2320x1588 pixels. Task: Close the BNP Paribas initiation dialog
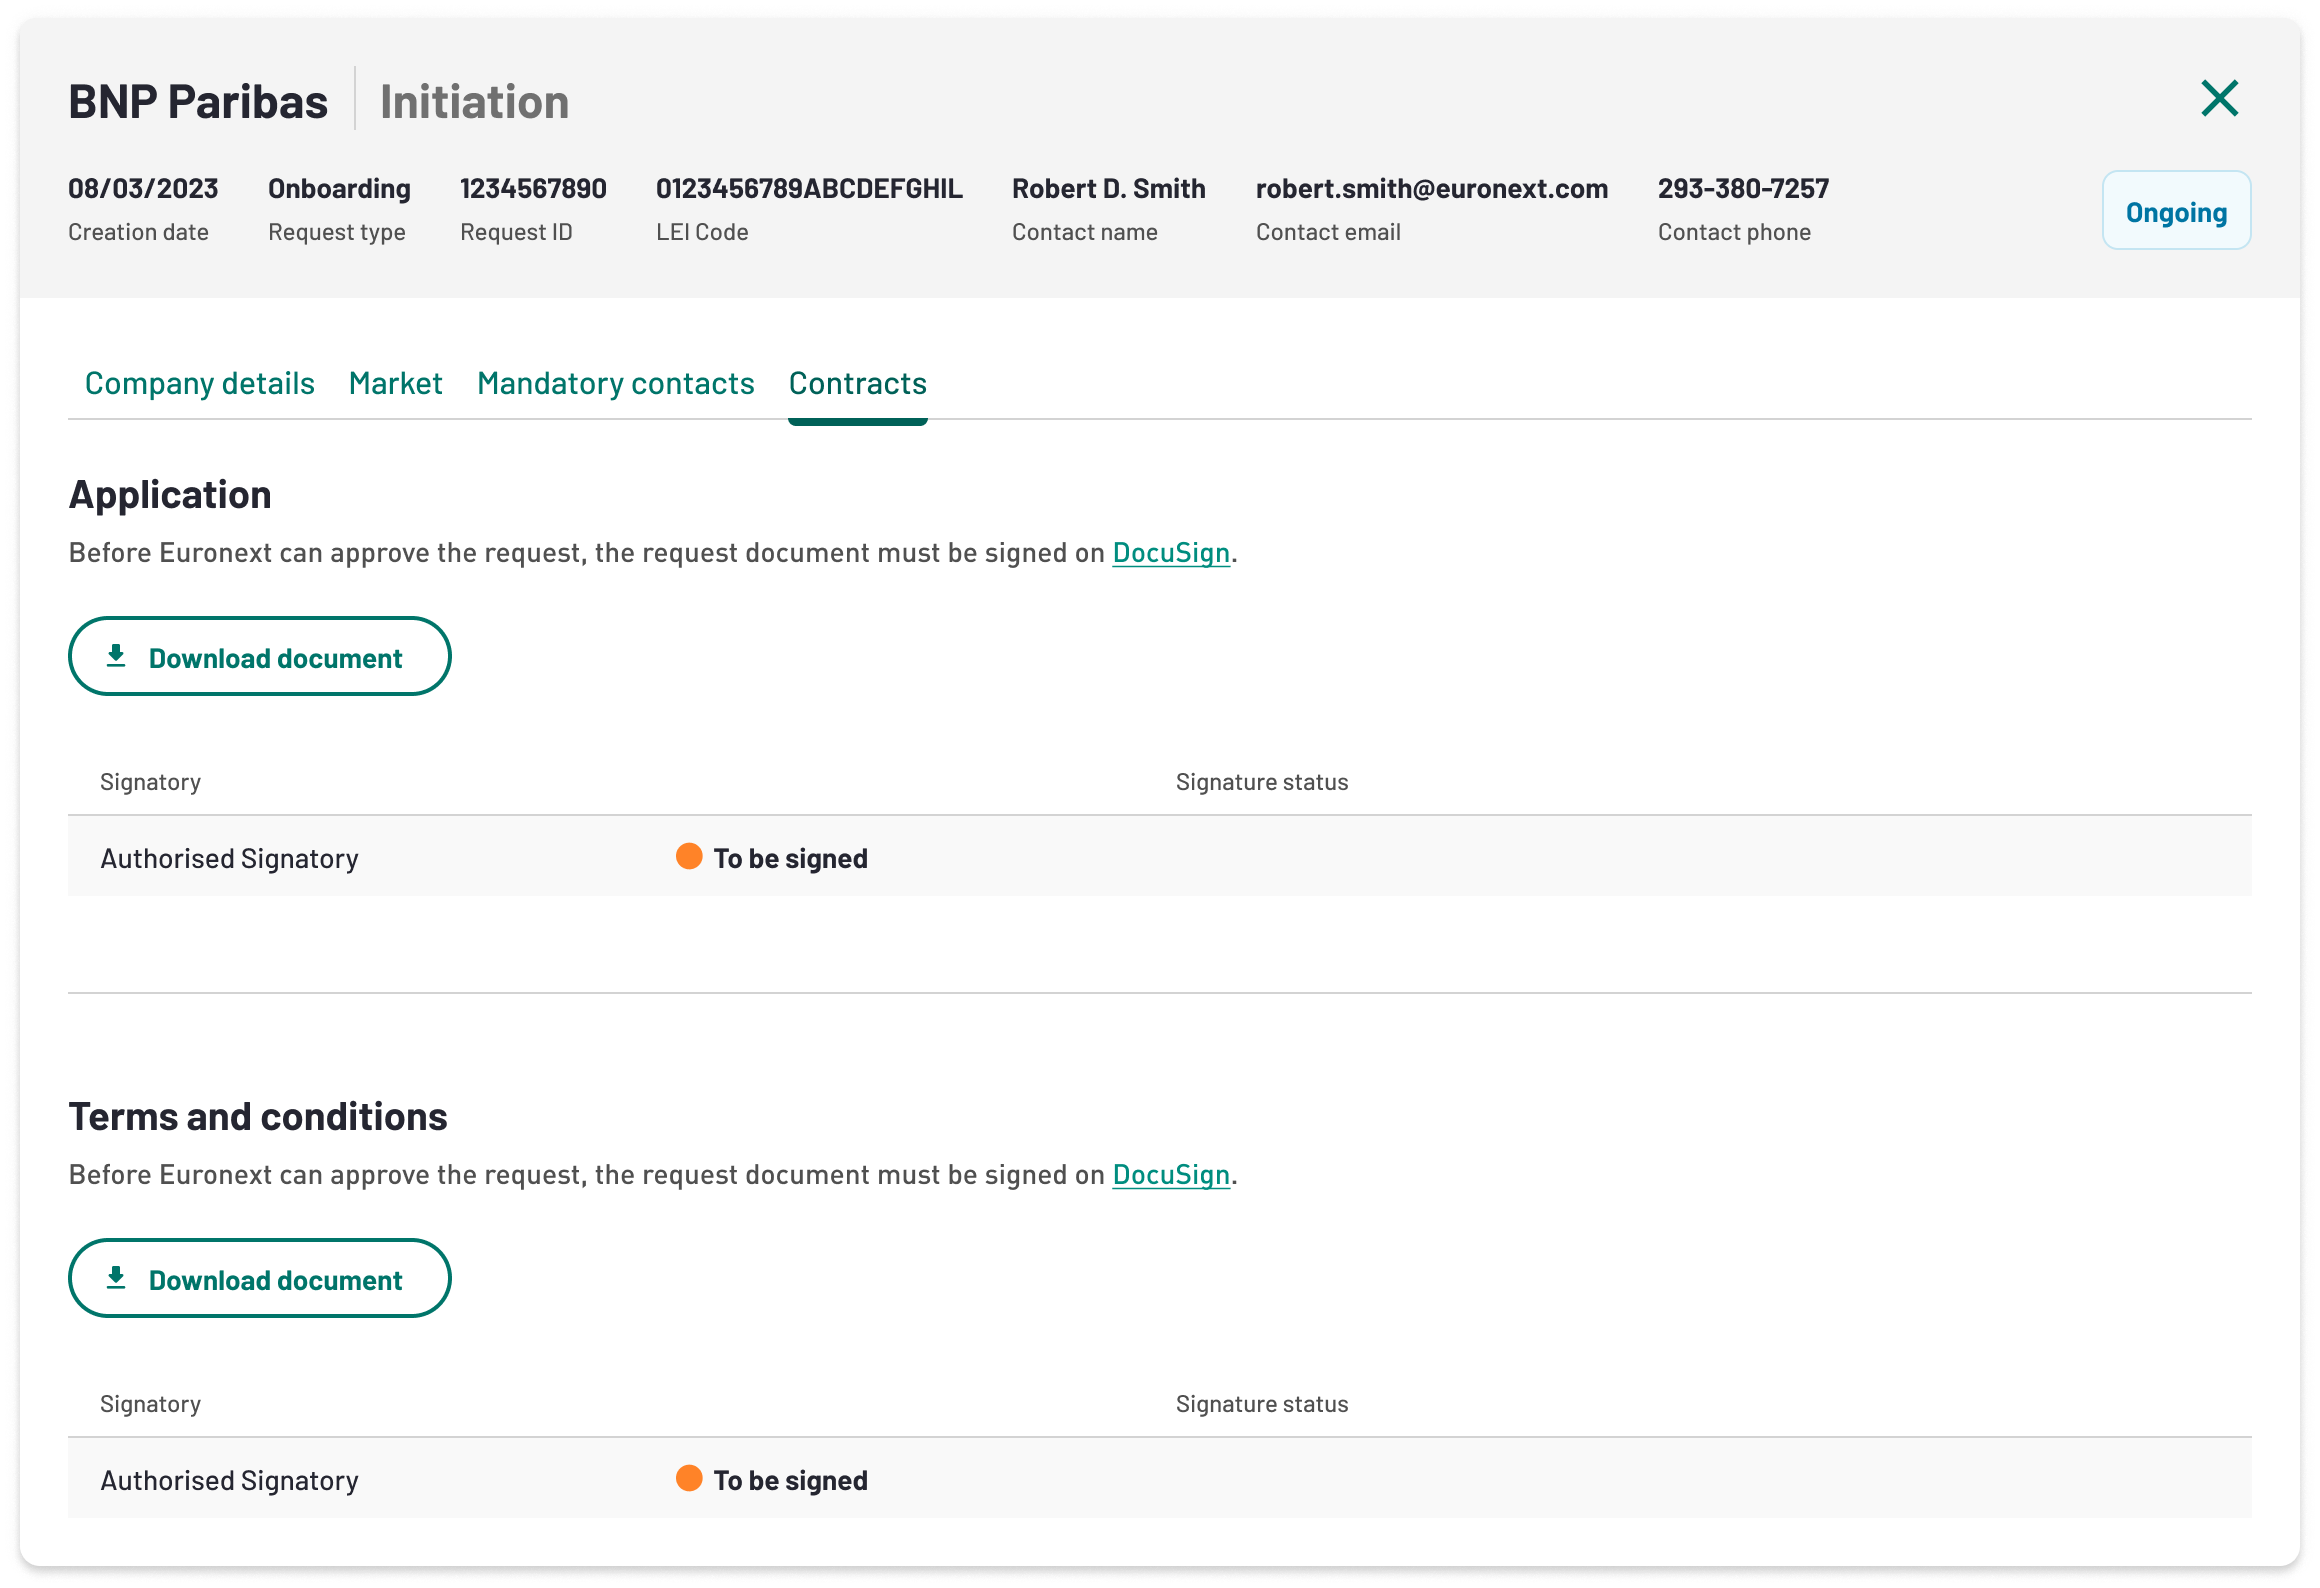(2219, 99)
